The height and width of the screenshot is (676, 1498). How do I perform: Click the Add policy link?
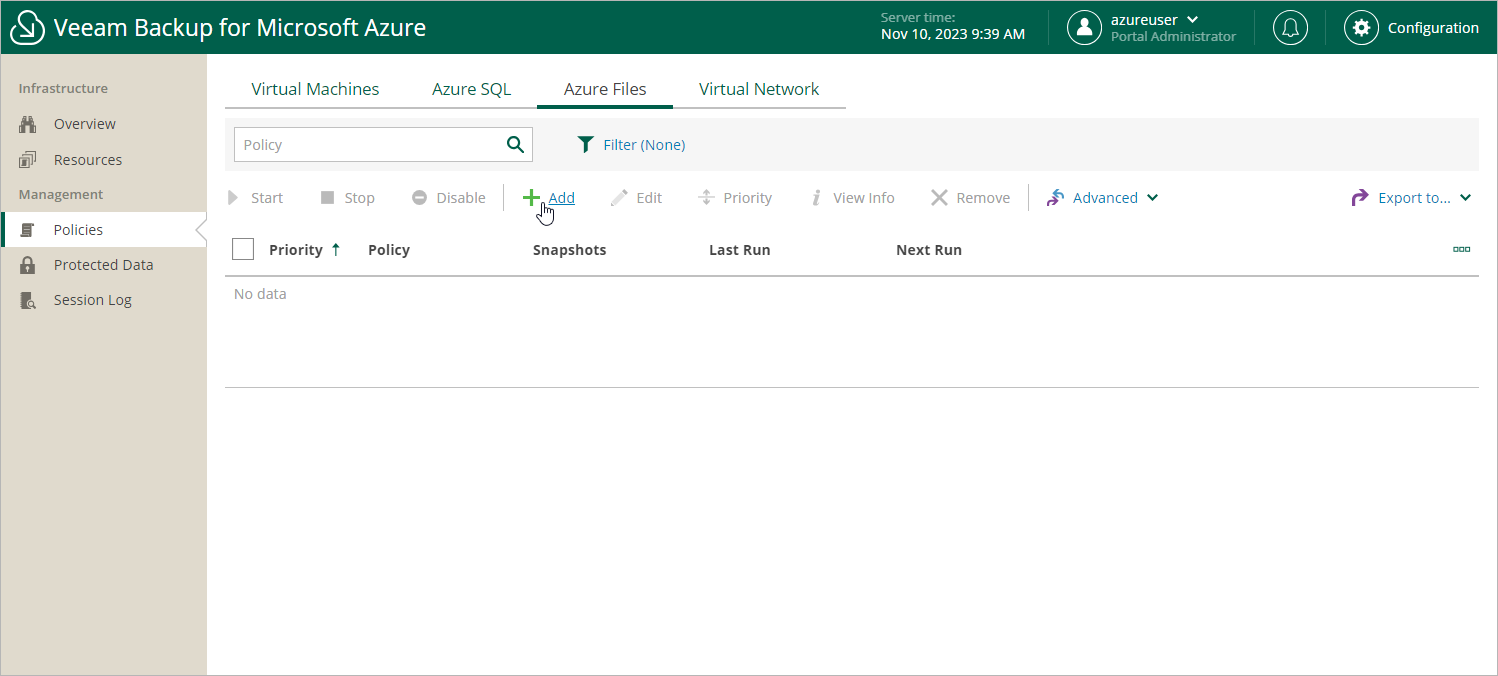click(561, 198)
